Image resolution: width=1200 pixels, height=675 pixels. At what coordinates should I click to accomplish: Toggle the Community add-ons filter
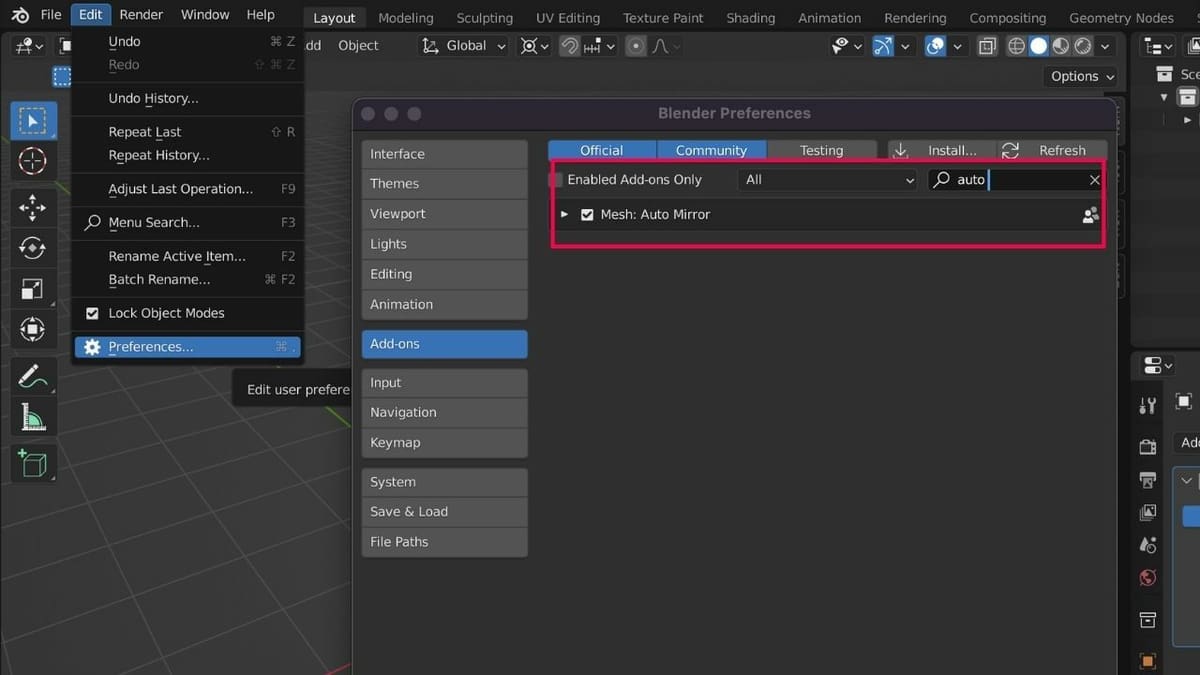tap(711, 150)
